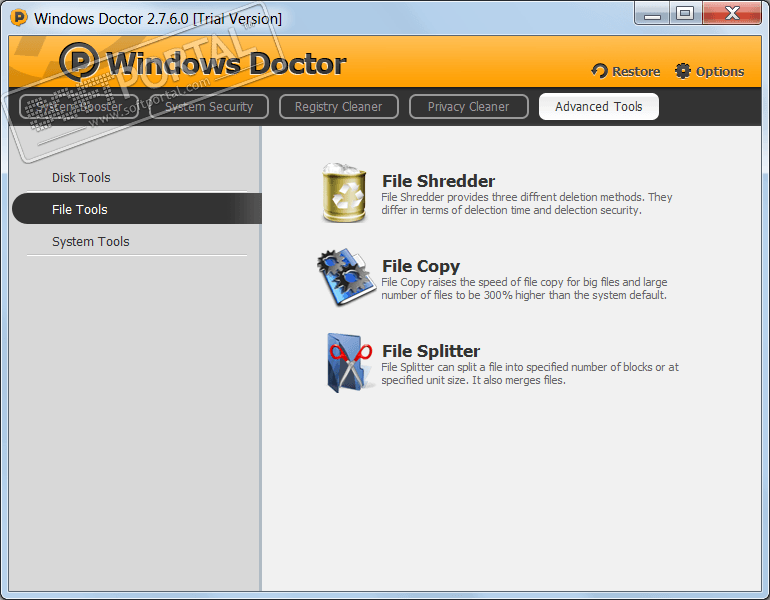Select System Tools in the sidebar
Screen dimensions: 770x600
click(x=137, y=242)
